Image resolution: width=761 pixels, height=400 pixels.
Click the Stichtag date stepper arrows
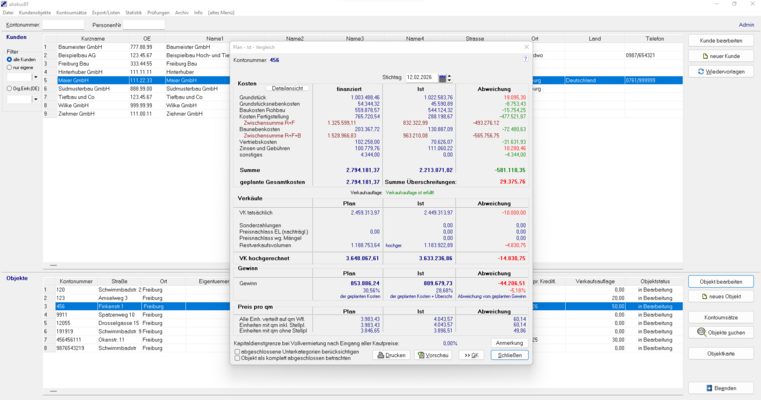tap(449, 77)
